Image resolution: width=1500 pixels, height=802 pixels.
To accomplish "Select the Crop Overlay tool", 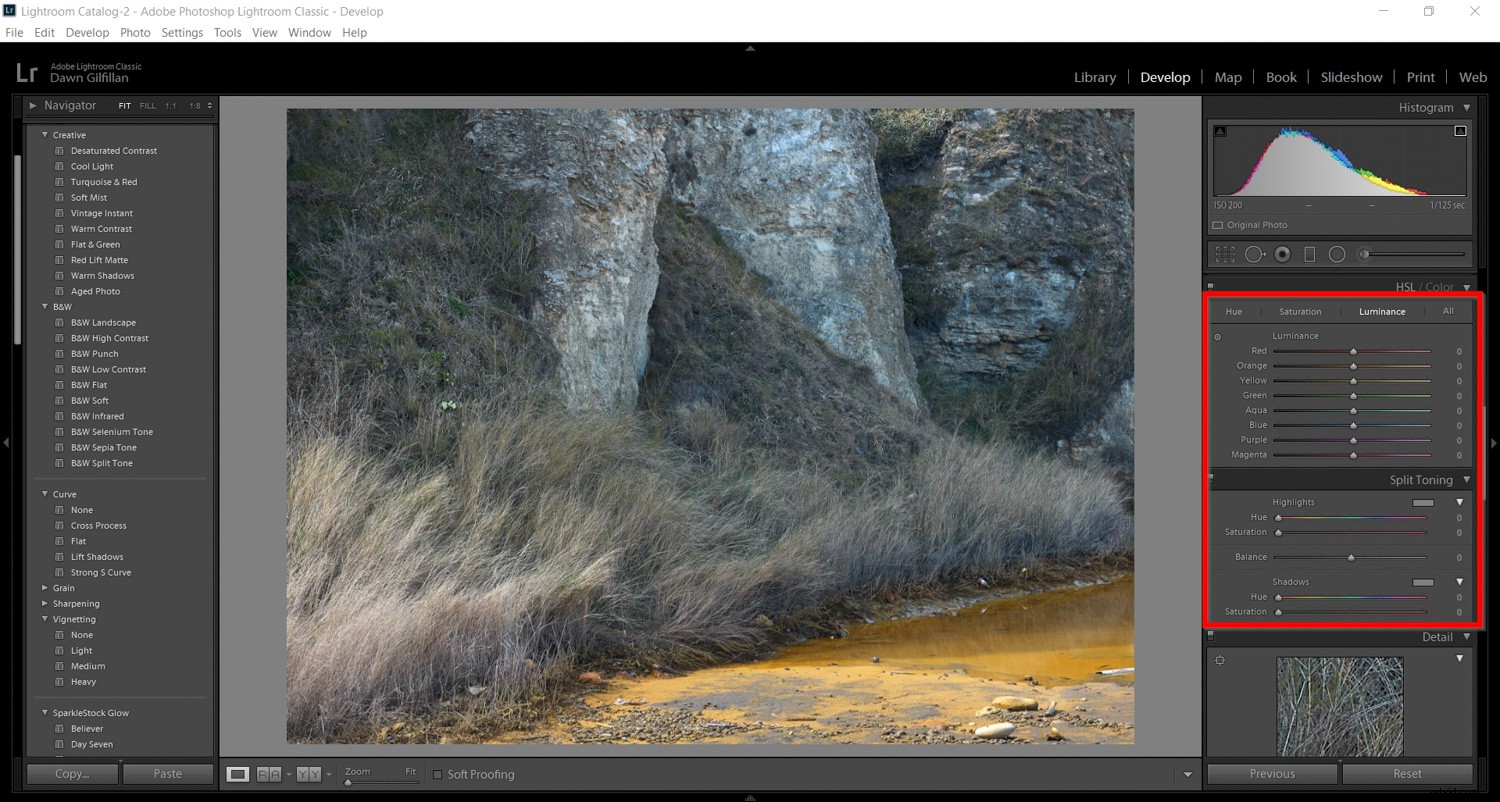I will pos(1224,253).
